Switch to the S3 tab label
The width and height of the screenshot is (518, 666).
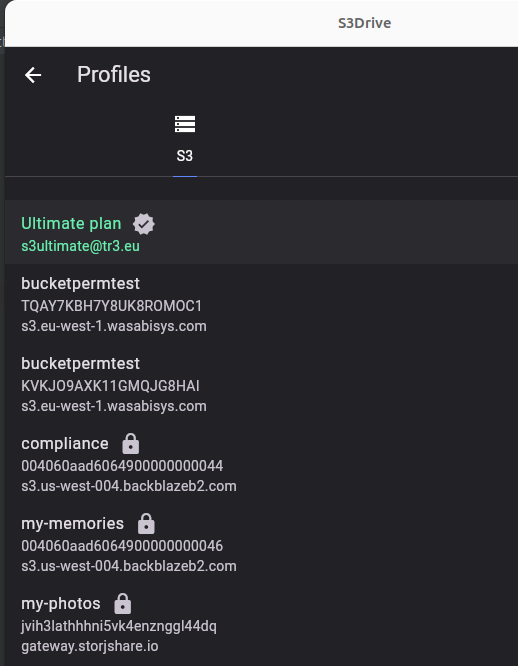point(185,156)
